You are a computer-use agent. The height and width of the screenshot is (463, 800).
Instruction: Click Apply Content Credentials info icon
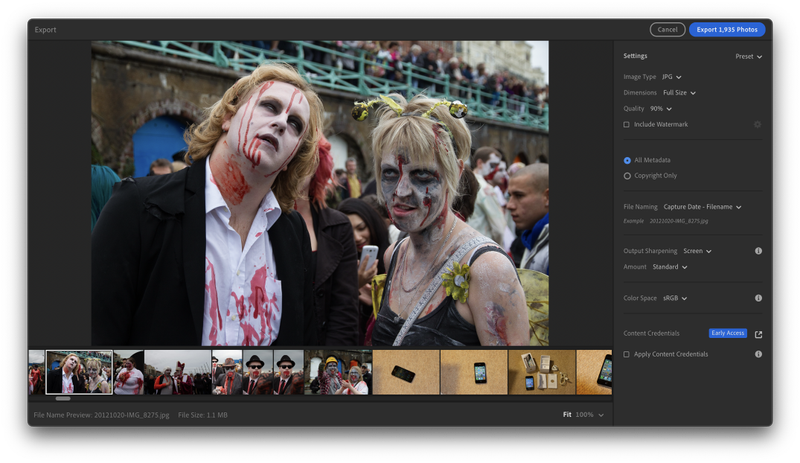click(x=758, y=354)
